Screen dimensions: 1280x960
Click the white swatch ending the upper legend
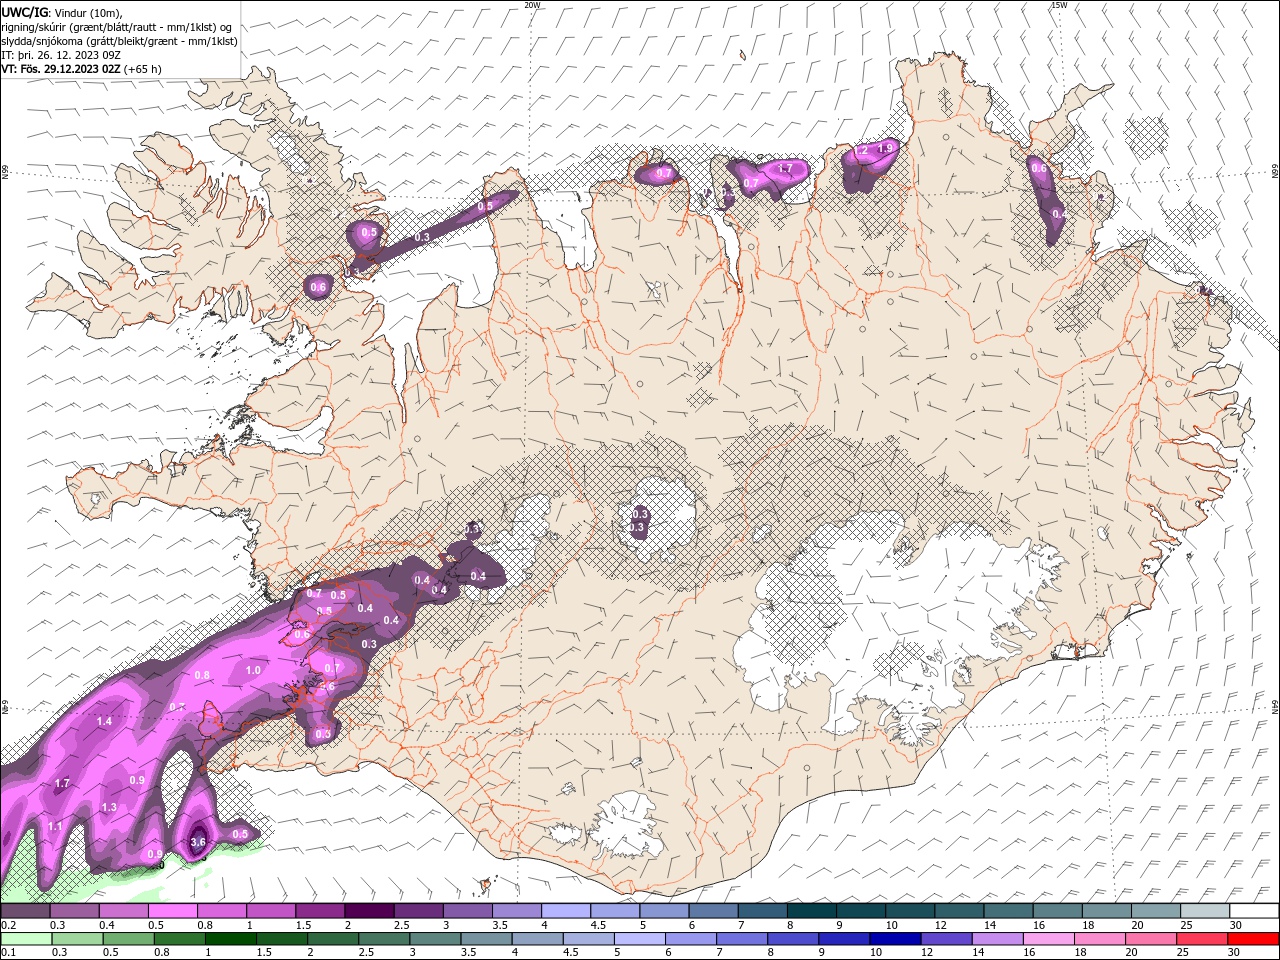[1254, 911]
